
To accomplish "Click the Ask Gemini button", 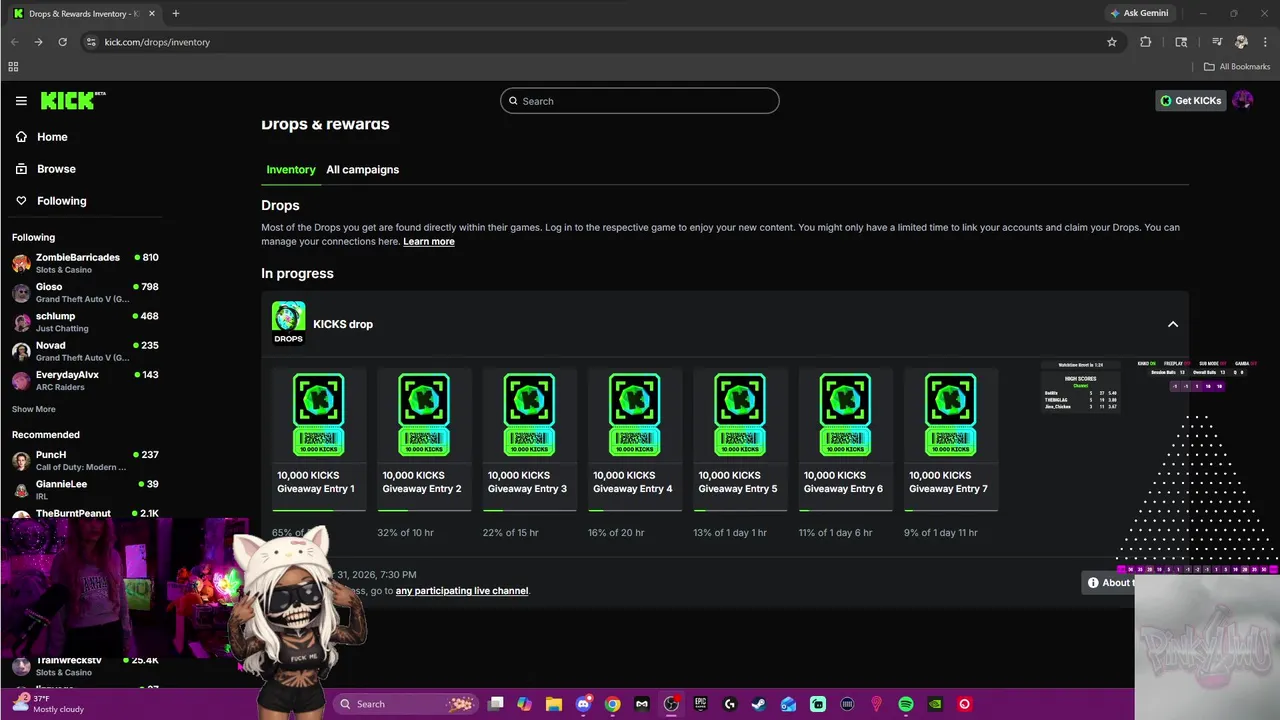I will coord(1139,13).
